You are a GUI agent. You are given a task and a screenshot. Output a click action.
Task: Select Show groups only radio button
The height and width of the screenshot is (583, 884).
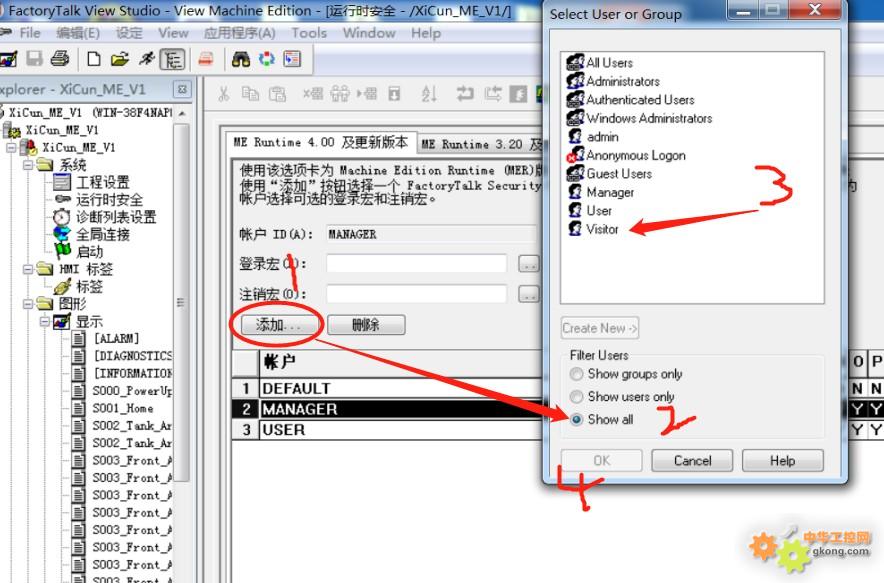click(x=576, y=374)
